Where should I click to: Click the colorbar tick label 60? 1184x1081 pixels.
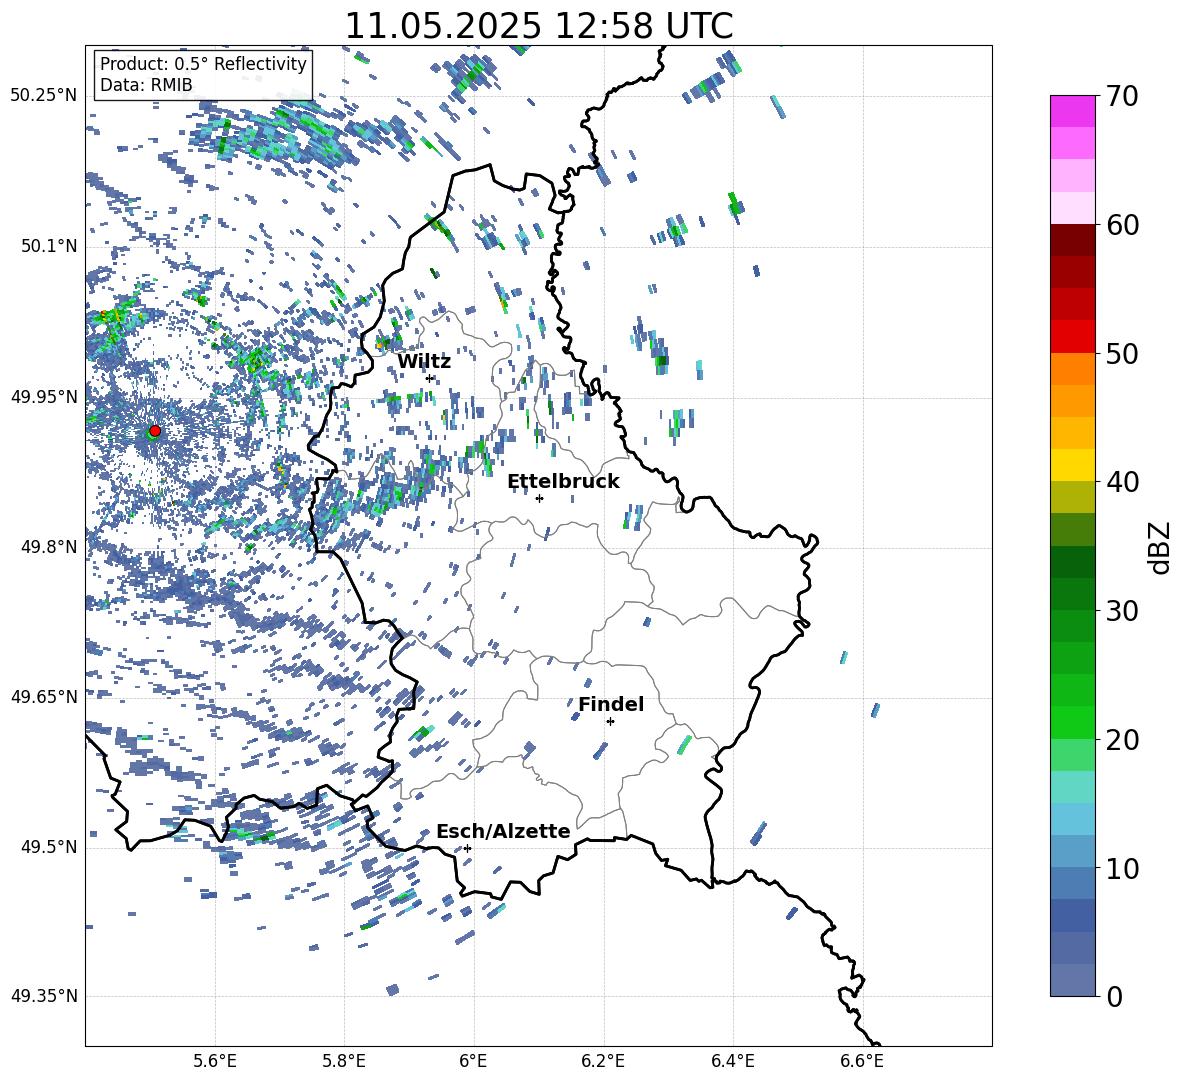tap(1122, 225)
